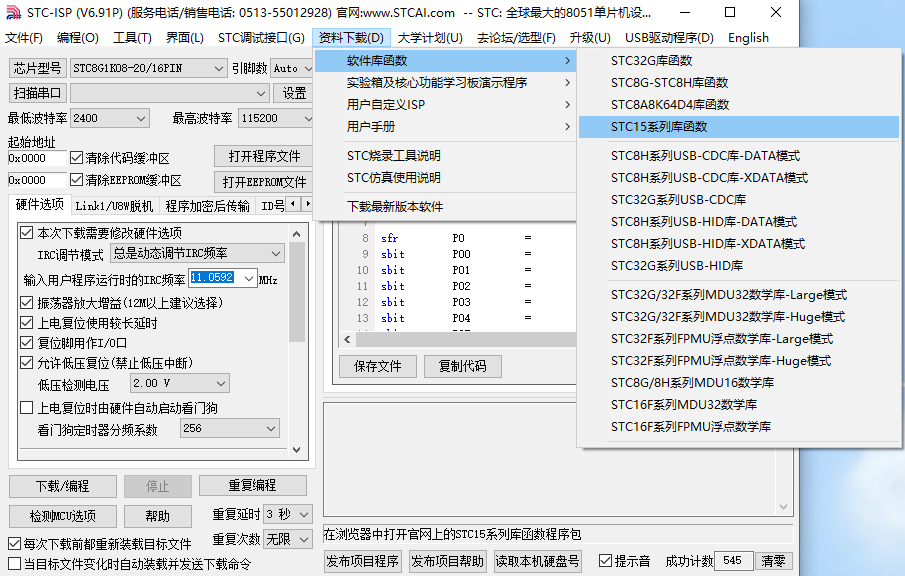Viewport: 905px width, 576px height.
Task: Select STC8G/8H系列MDU16数学库 entry
Action: tap(739, 383)
